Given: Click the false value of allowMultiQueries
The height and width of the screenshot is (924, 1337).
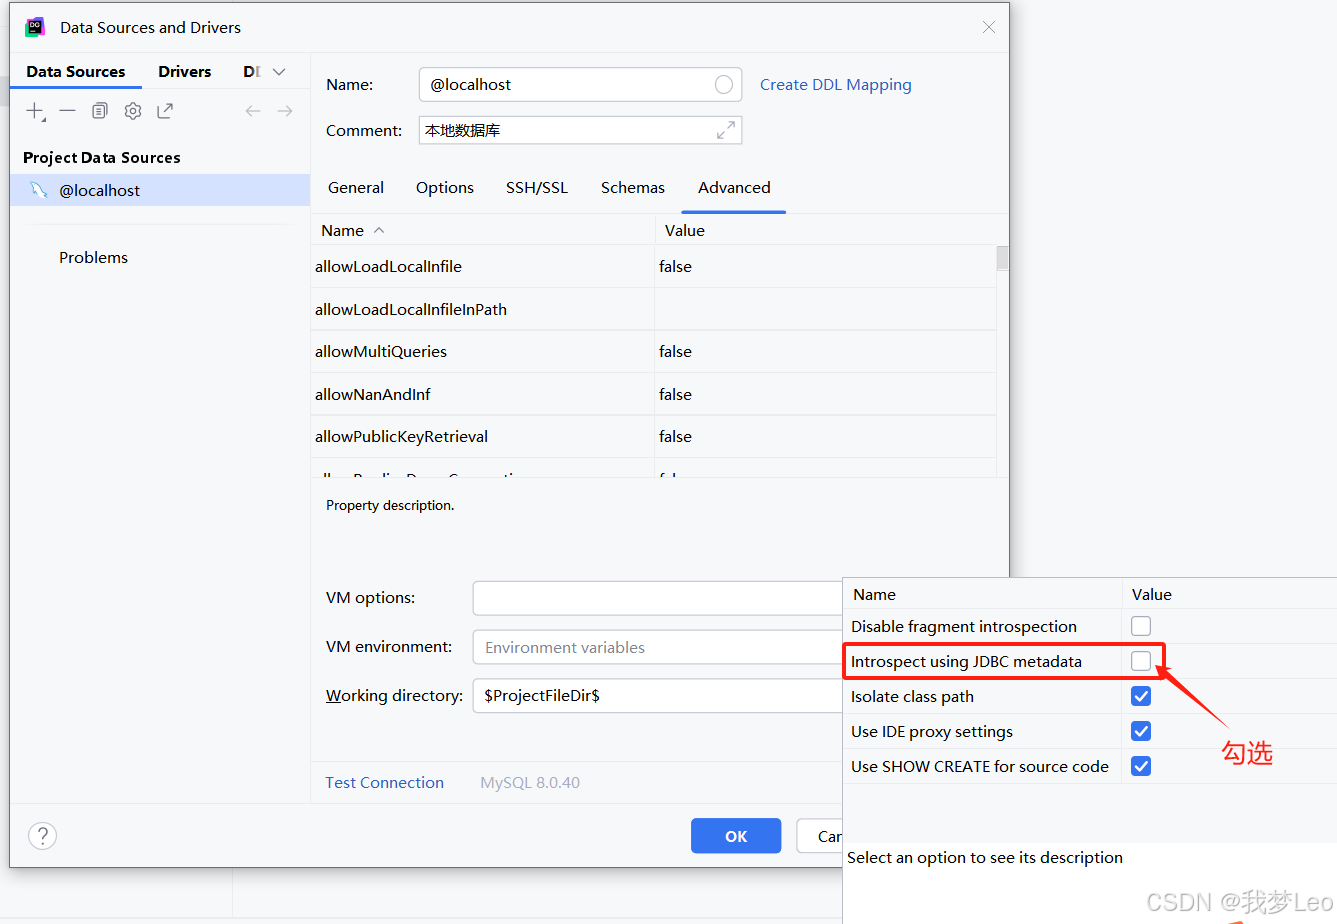Looking at the screenshot, I should pos(675,352).
